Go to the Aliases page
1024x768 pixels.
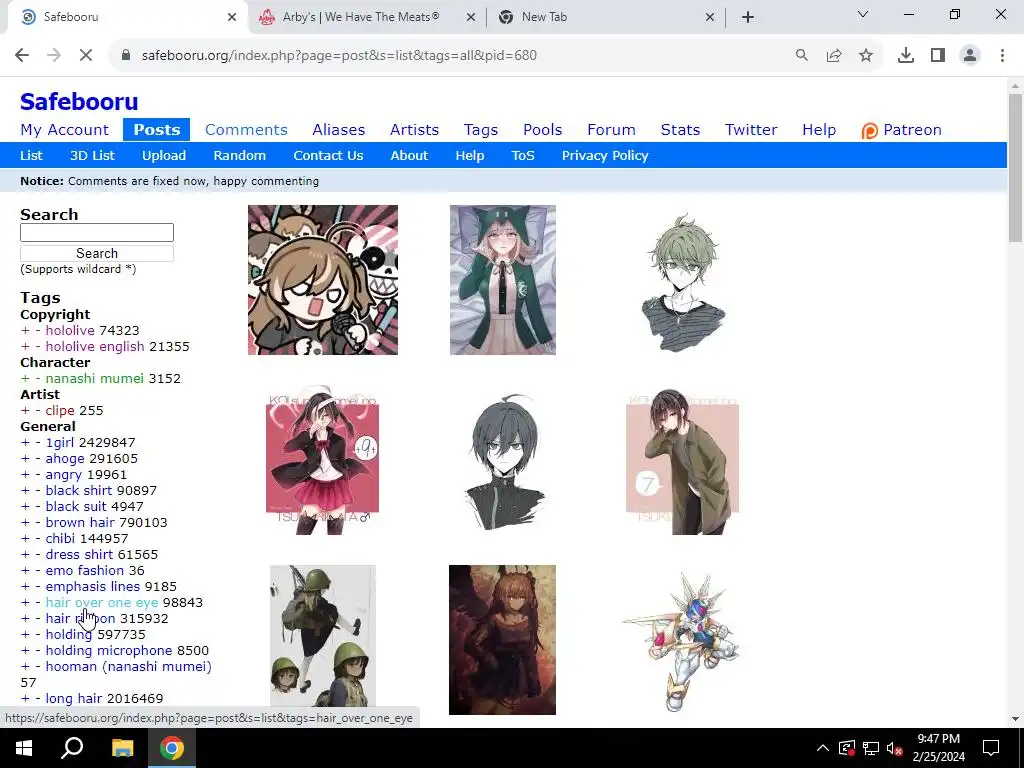pyautogui.click(x=338, y=130)
